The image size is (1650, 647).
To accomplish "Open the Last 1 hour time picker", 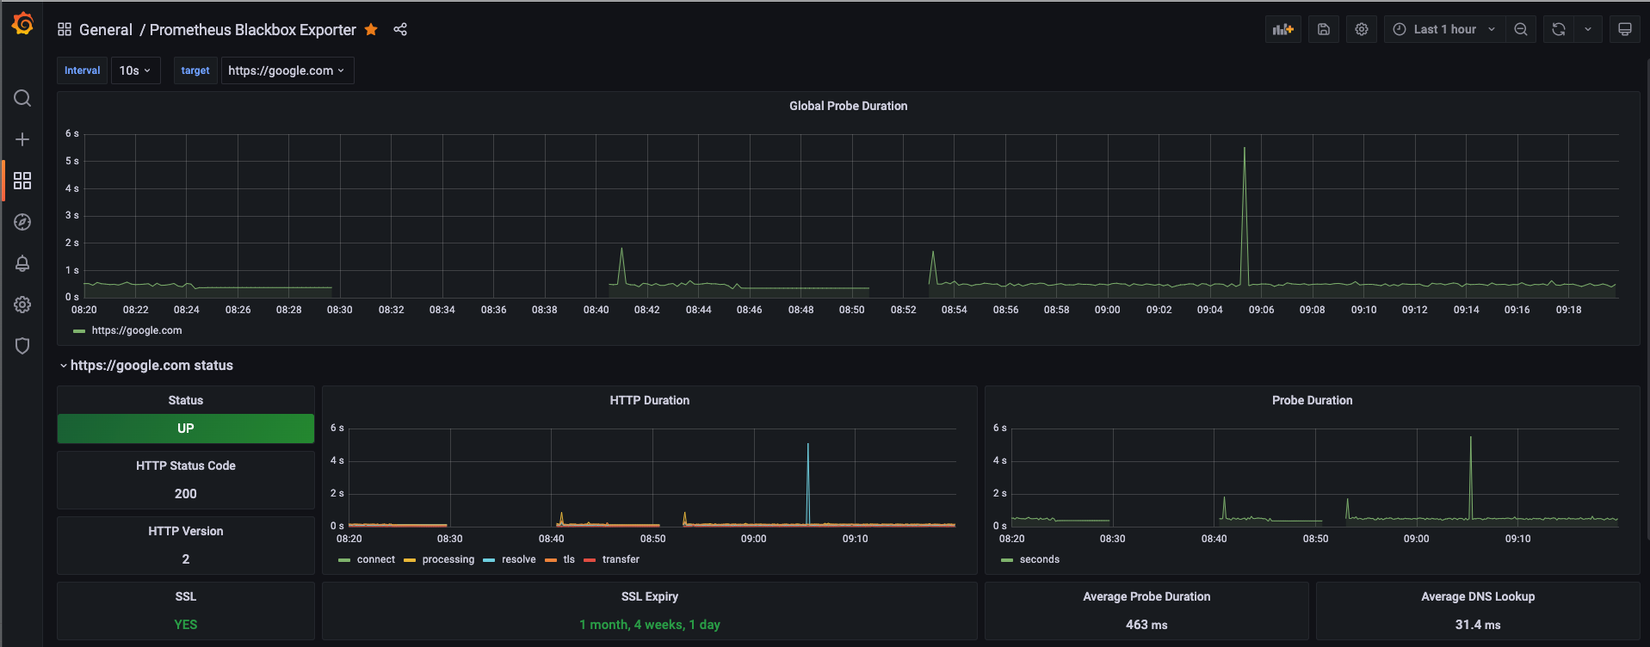I will pyautogui.click(x=1444, y=29).
